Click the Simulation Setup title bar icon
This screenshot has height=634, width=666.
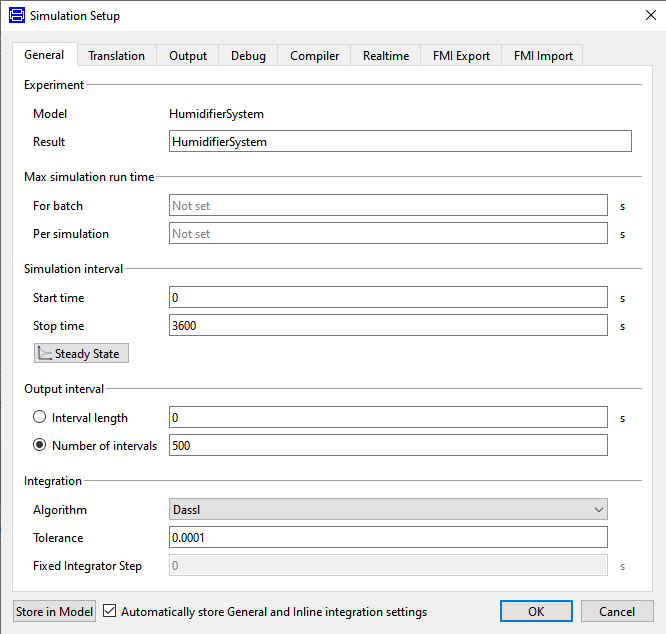pyautogui.click(x=17, y=16)
